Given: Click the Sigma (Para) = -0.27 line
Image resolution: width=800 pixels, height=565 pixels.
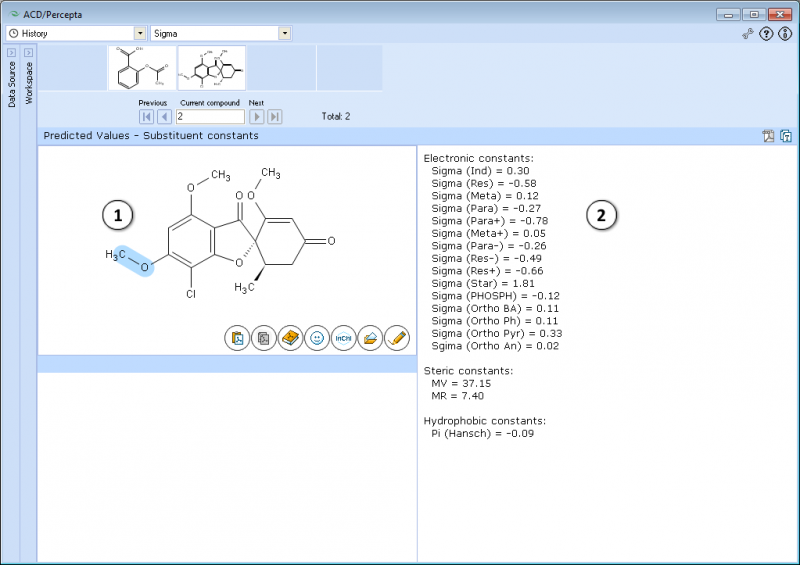Looking at the screenshot, I should click(486, 209).
